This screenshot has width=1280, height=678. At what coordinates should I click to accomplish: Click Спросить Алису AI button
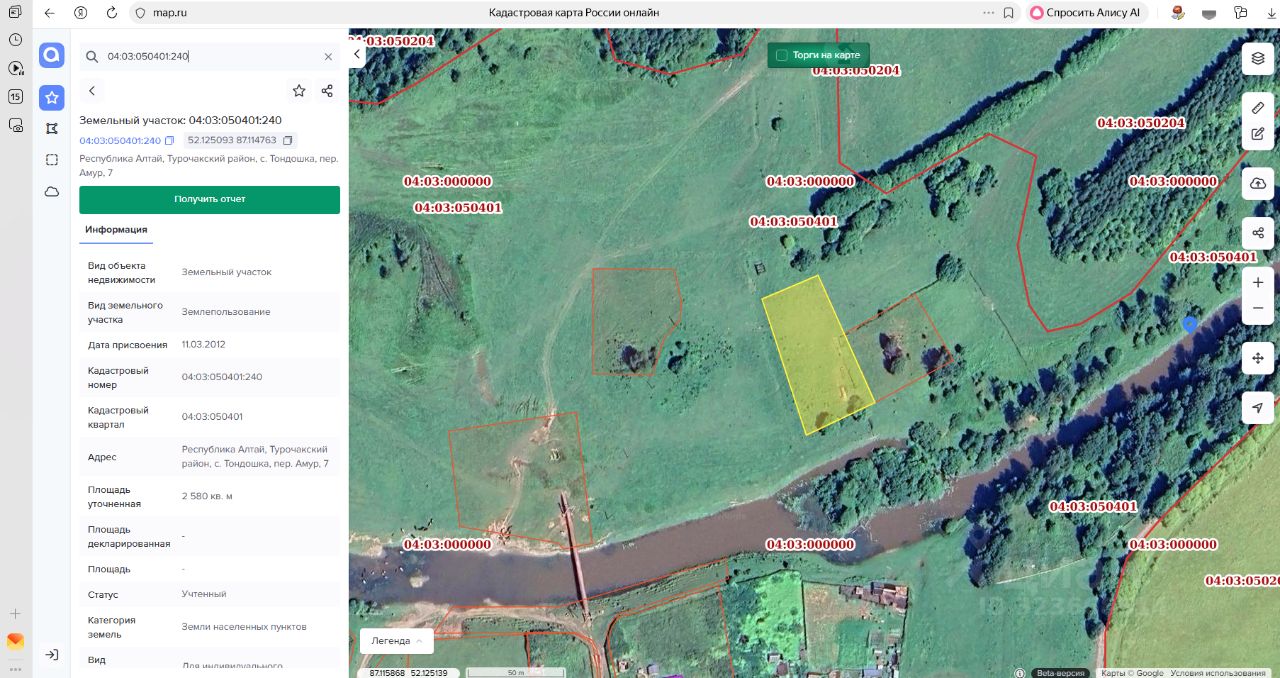coord(1086,13)
